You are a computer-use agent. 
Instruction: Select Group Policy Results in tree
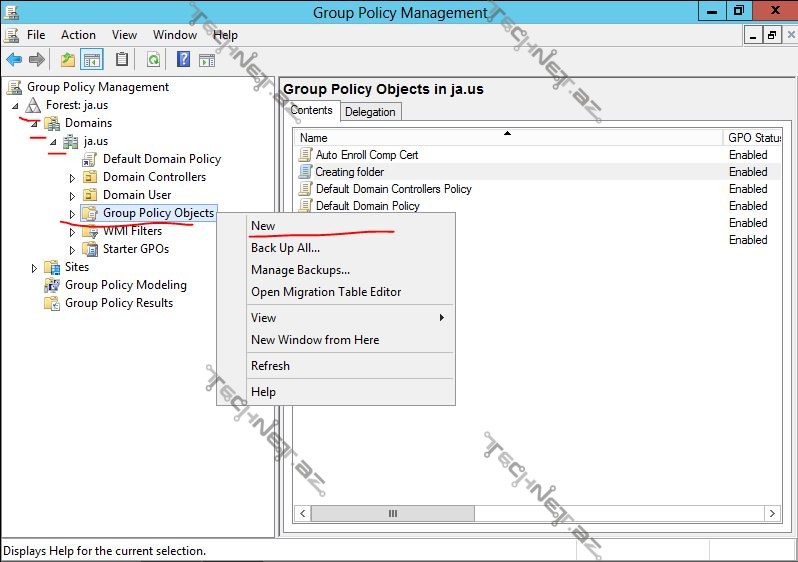coord(119,303)
